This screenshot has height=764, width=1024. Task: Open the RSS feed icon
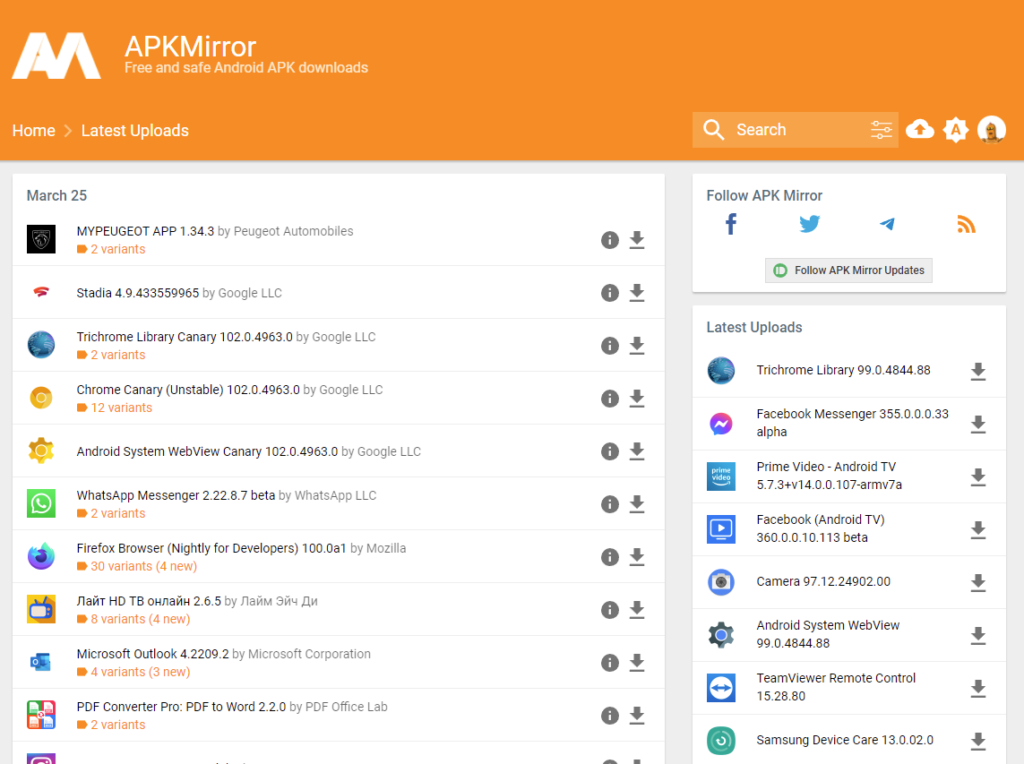pyautogui.click(x=966, y=224)
